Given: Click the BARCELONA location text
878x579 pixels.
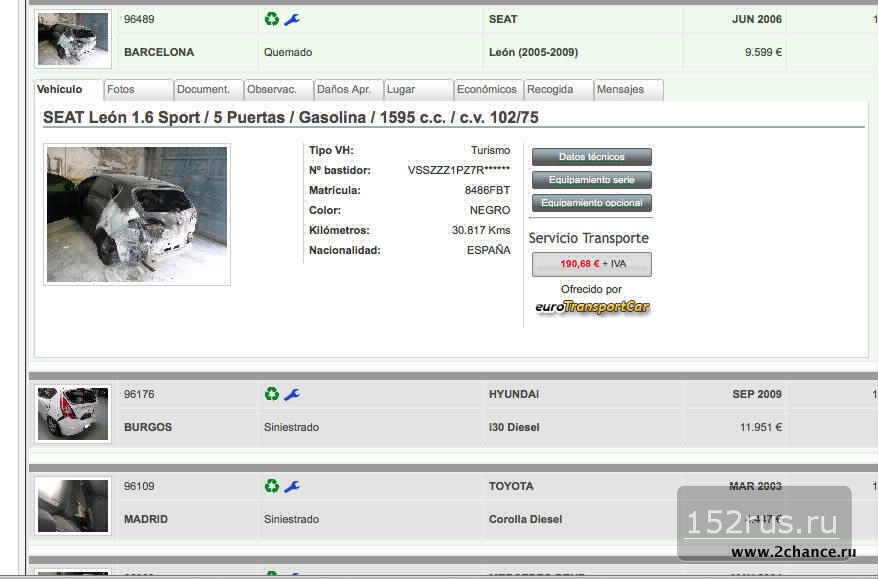Looking at the screenshot, I should tap(159, 52).
